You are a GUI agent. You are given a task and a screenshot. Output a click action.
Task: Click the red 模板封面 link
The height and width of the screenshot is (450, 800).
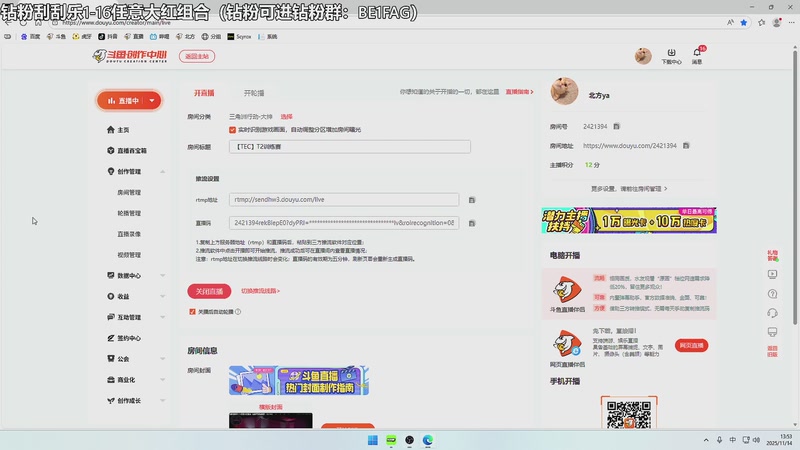coord(270,407)
